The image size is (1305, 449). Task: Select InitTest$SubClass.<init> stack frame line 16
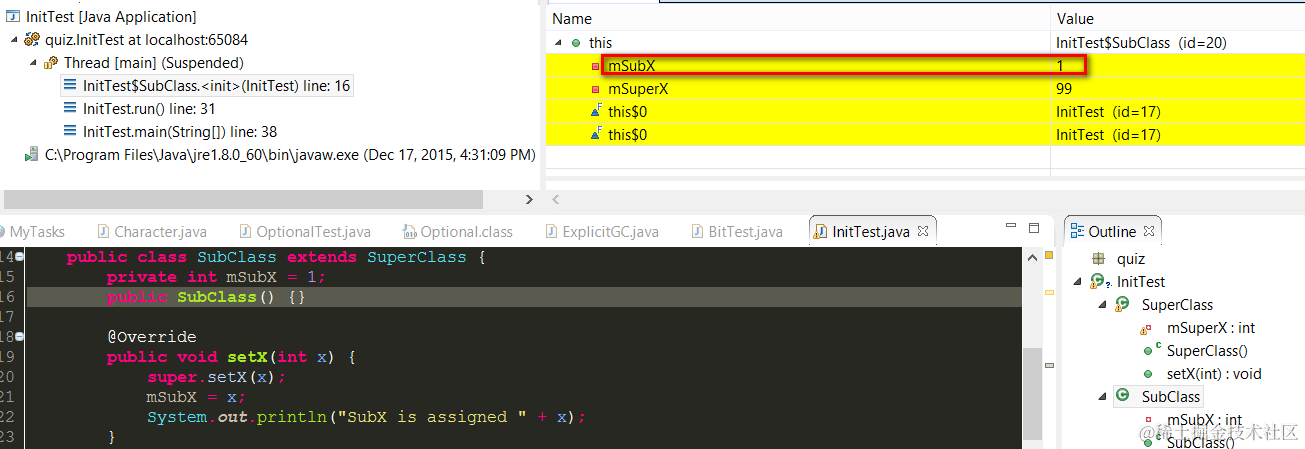click(216, 86)
